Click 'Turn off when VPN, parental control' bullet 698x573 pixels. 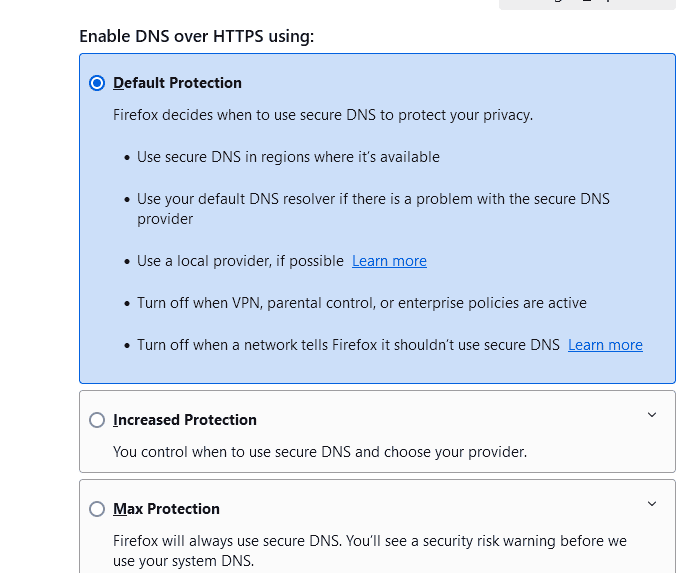[361, 303]
